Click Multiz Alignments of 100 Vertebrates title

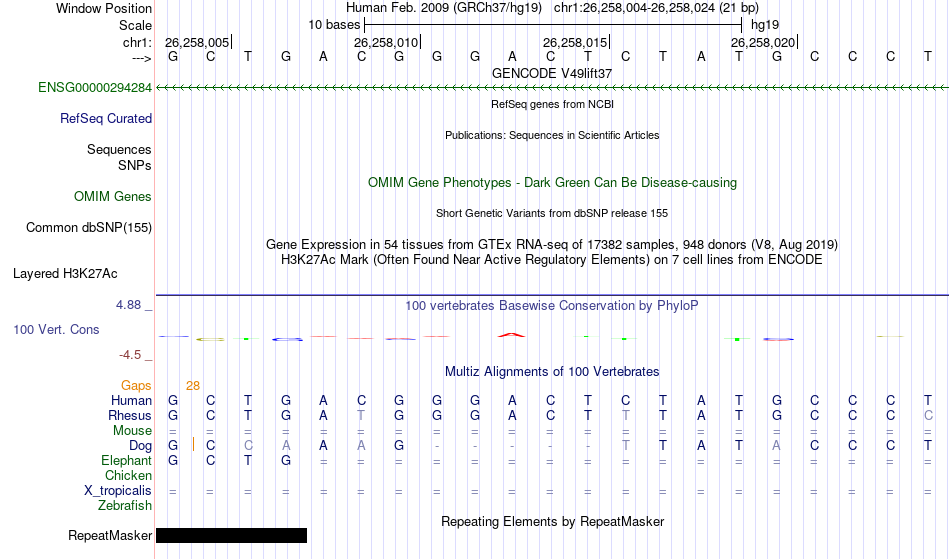[552, 371]
